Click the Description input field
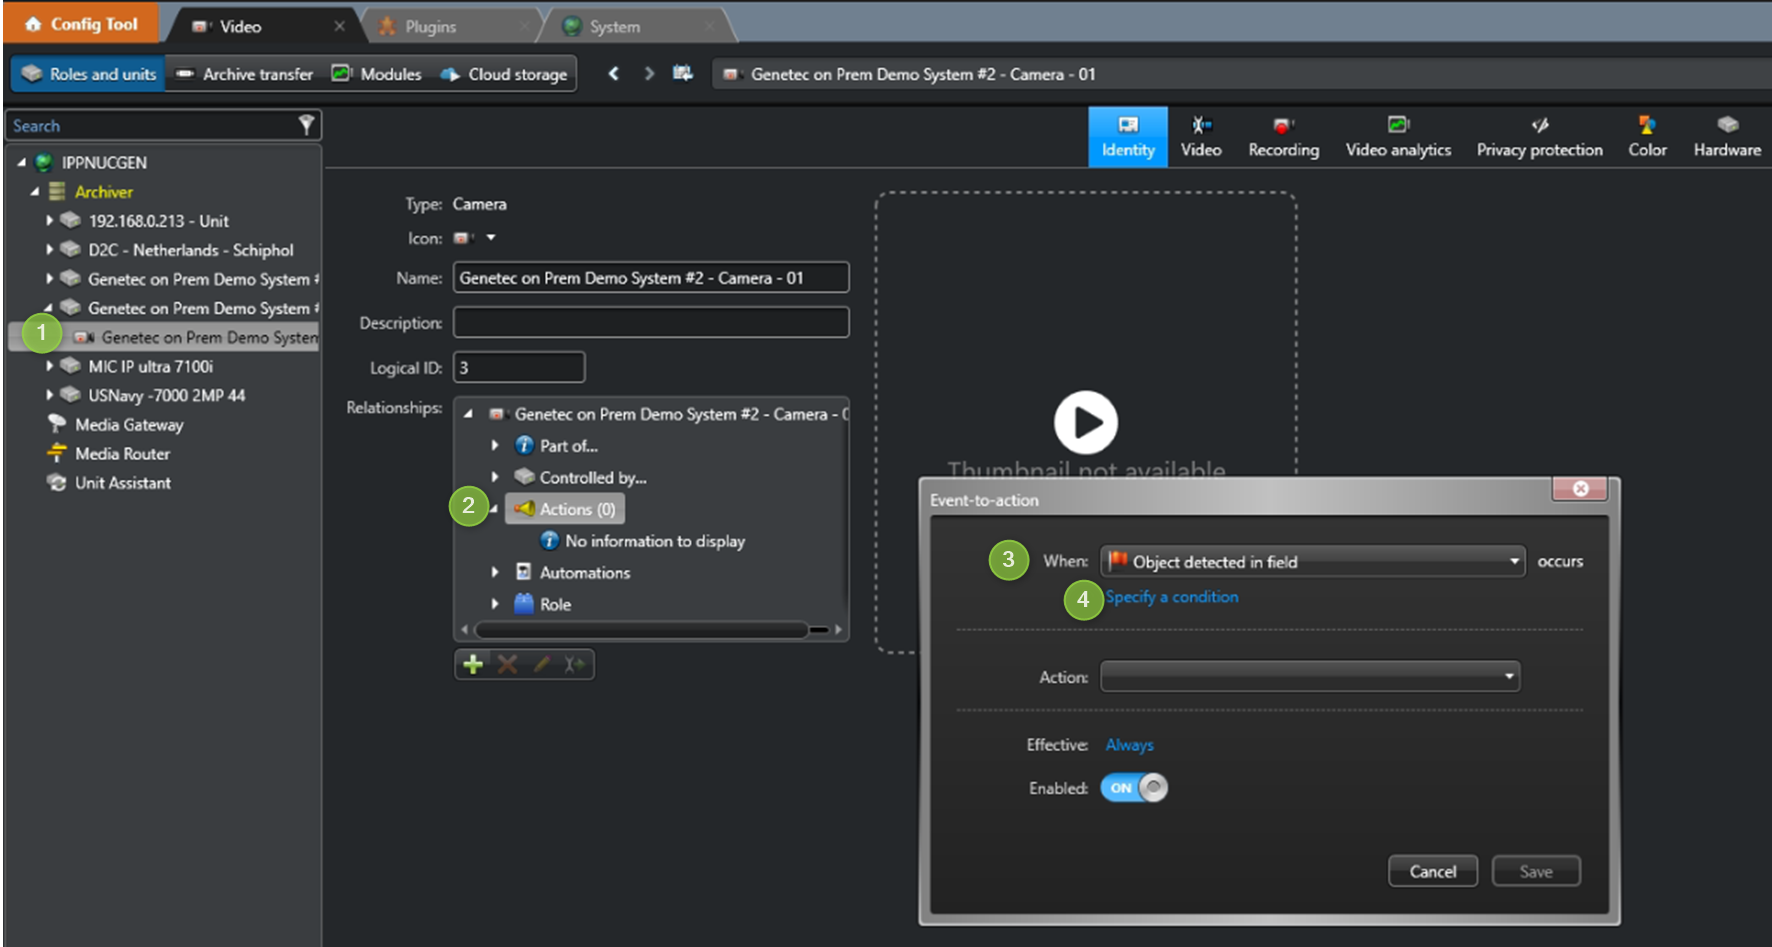Image resolution: width=1772 pixels, height=947 pixels. (x=650, y=323)
